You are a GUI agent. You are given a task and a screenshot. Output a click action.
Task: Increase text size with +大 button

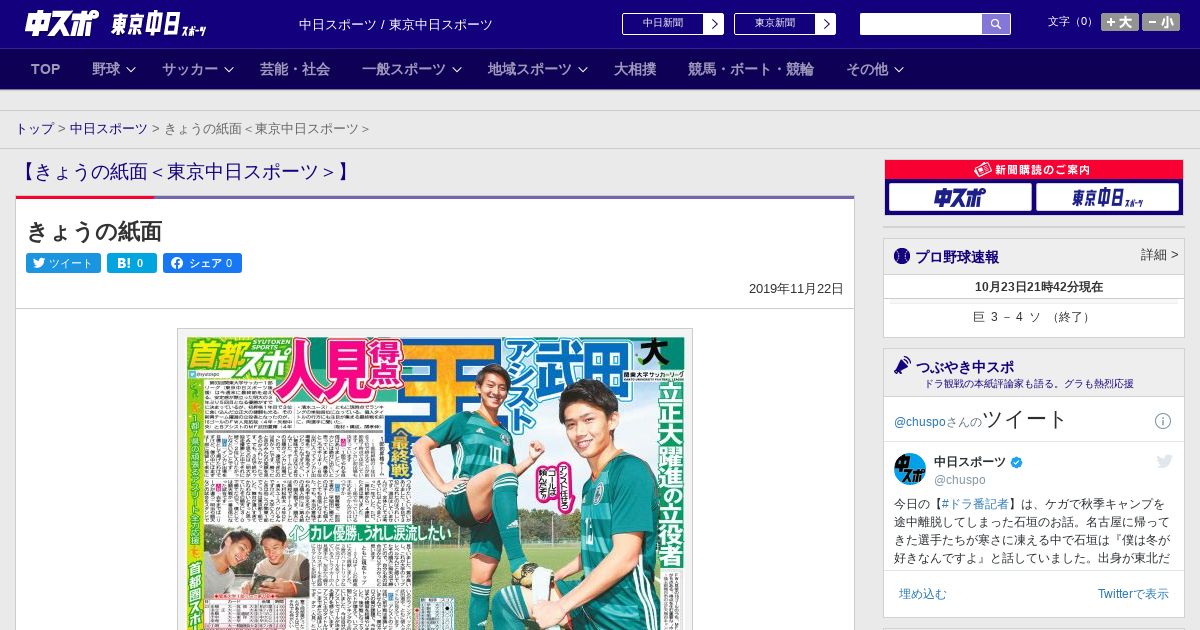click(1119, 22)
